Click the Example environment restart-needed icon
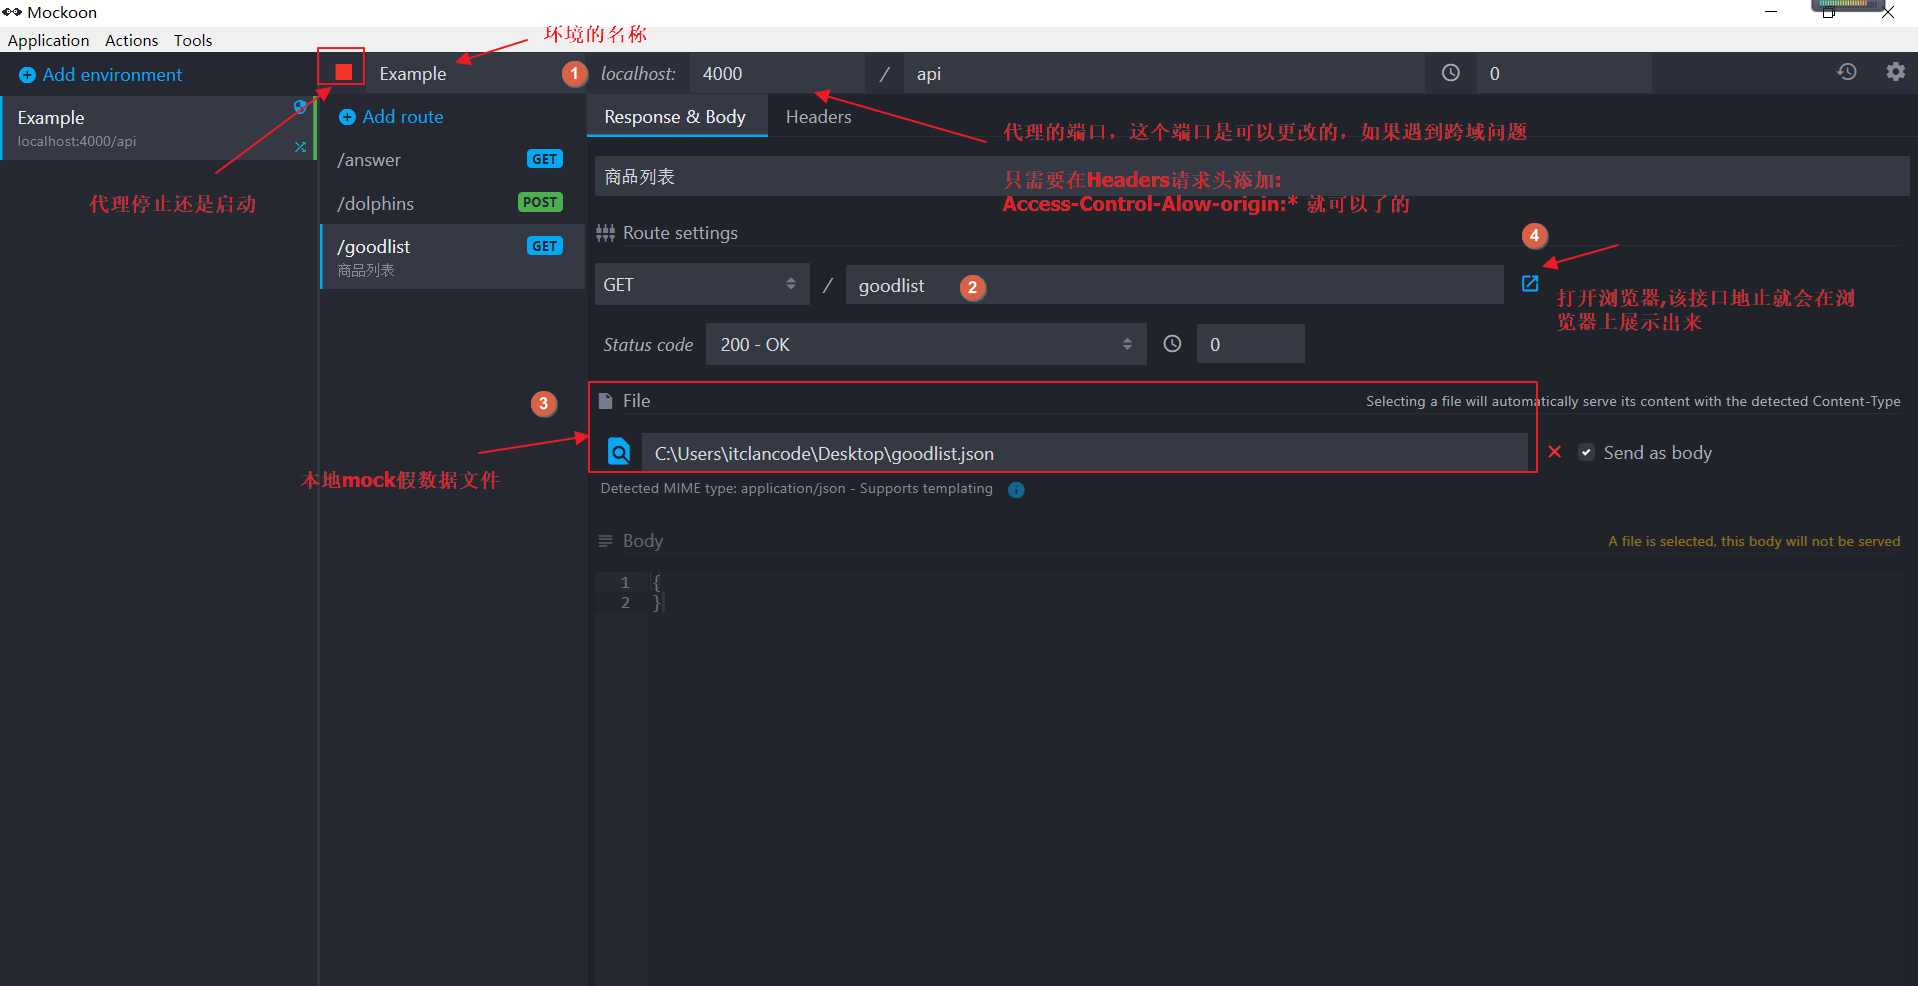 point(299,107)
